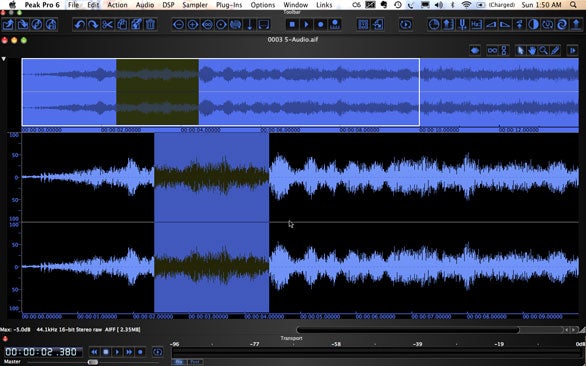
Task: Click the level meter bar in the Transport panel
Action: pyautogui.click(x=377, y=353)
